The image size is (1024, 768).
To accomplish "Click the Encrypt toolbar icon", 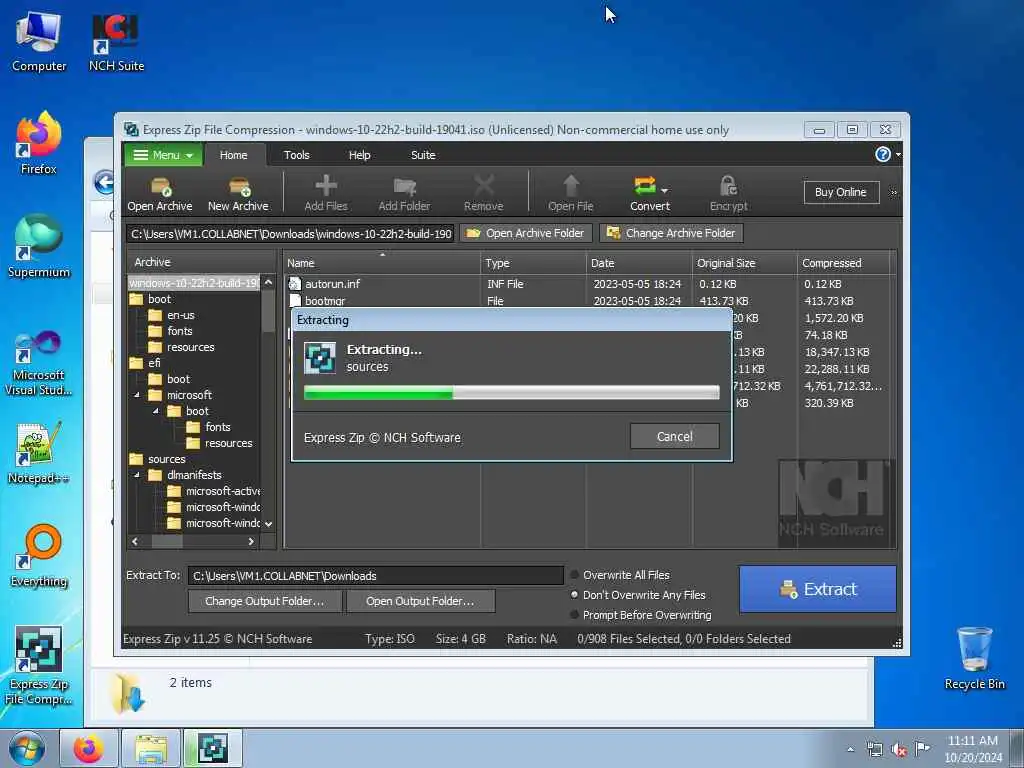I will [728, 193].
